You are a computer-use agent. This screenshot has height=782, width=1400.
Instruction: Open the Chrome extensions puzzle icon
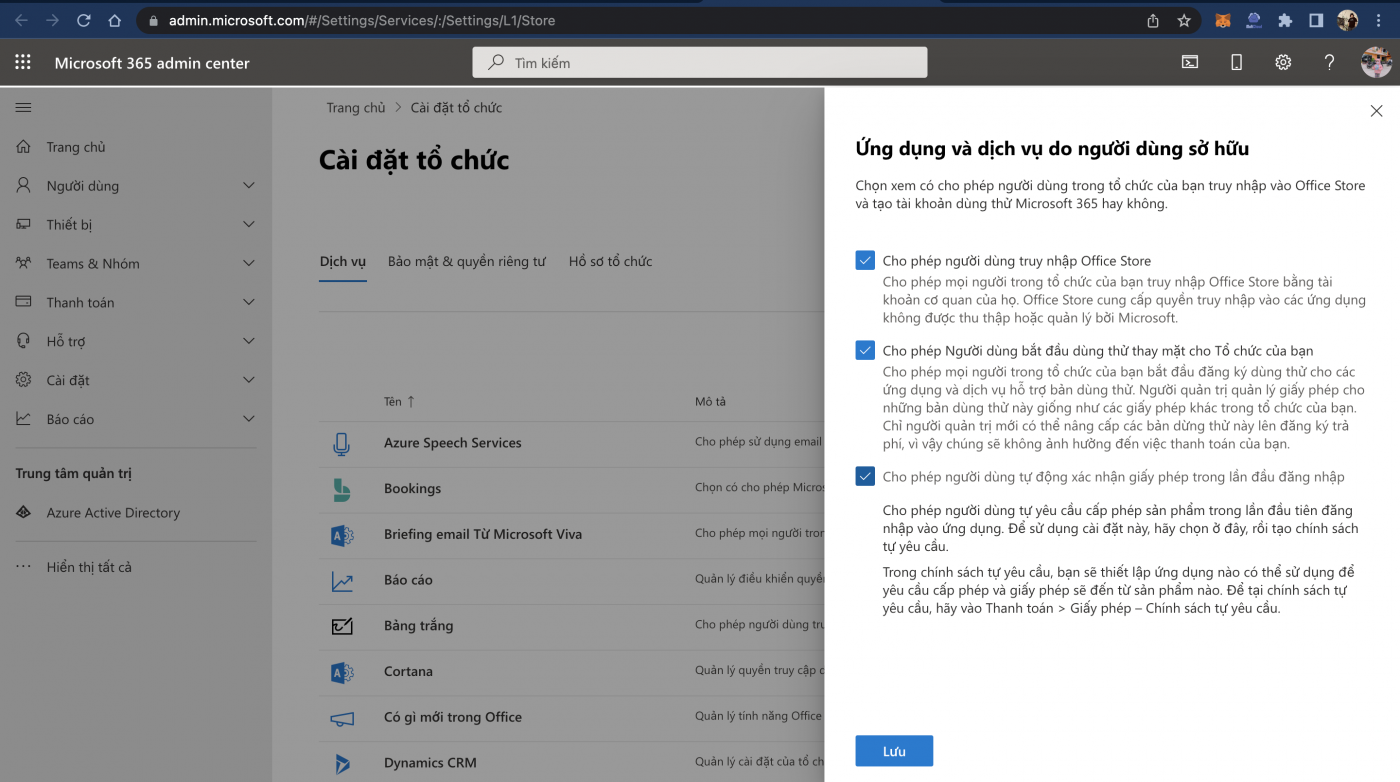pos(1285,20)
